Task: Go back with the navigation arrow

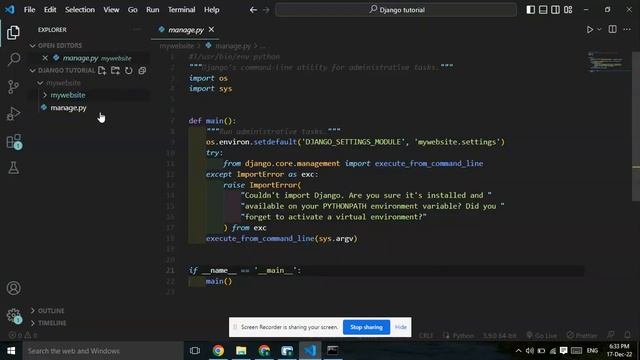Action: 253,10
